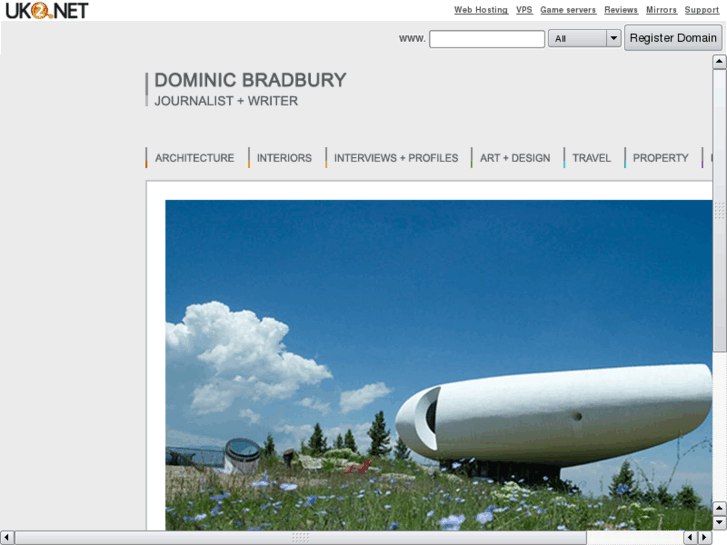
Task: Click vertical scrollbar down arrow at bottom
Action: click(x=719, y=523)
